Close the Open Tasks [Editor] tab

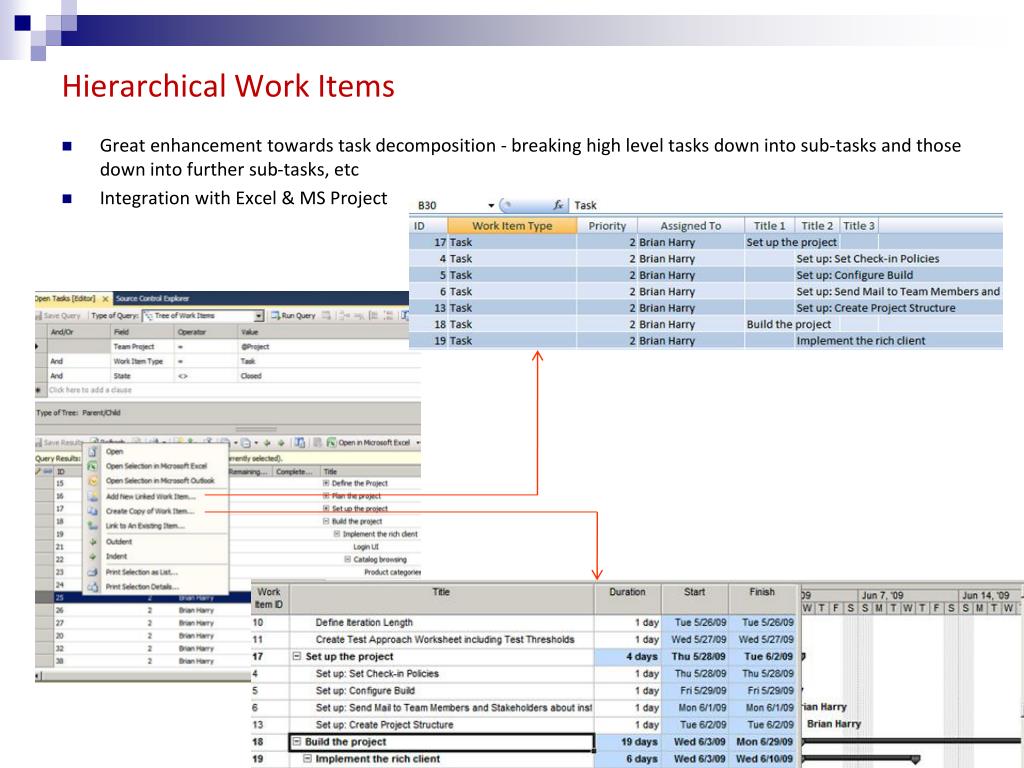[x=104, y=298]
